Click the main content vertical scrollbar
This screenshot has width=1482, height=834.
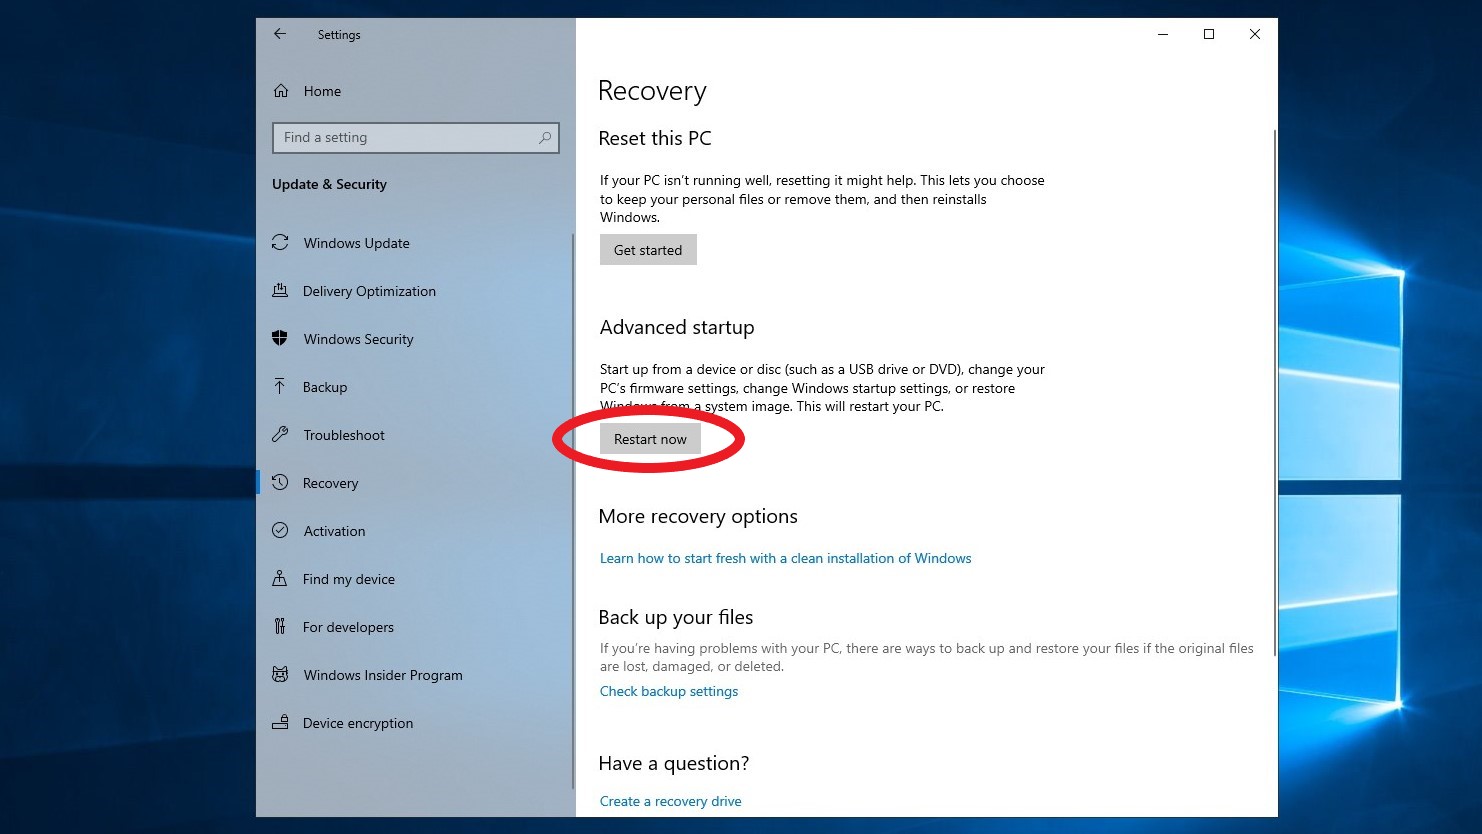(x=1274, y=392)
